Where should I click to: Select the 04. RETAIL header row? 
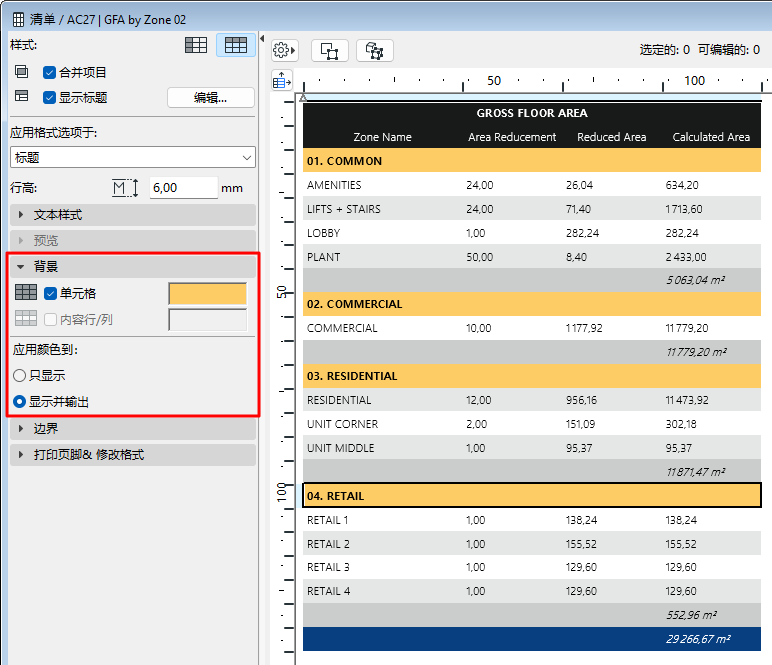(x=532, y=495)
